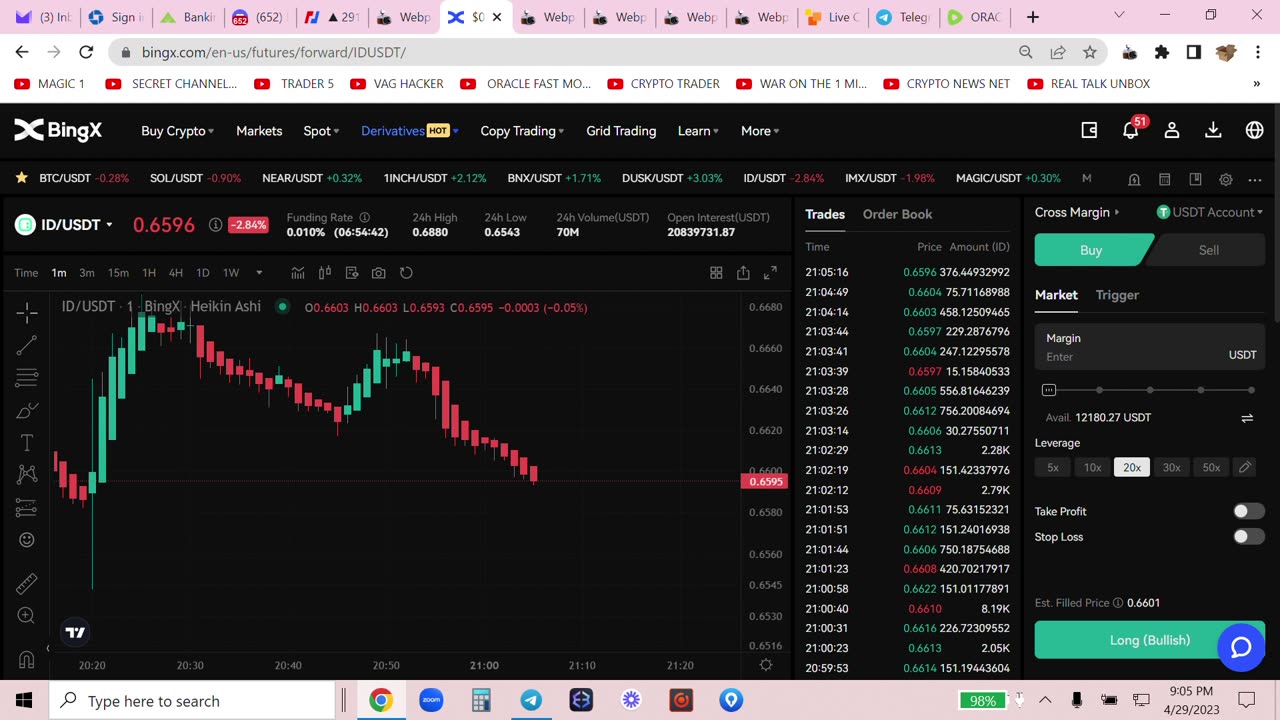Open the Spot menu dropdown

point(321,131)
